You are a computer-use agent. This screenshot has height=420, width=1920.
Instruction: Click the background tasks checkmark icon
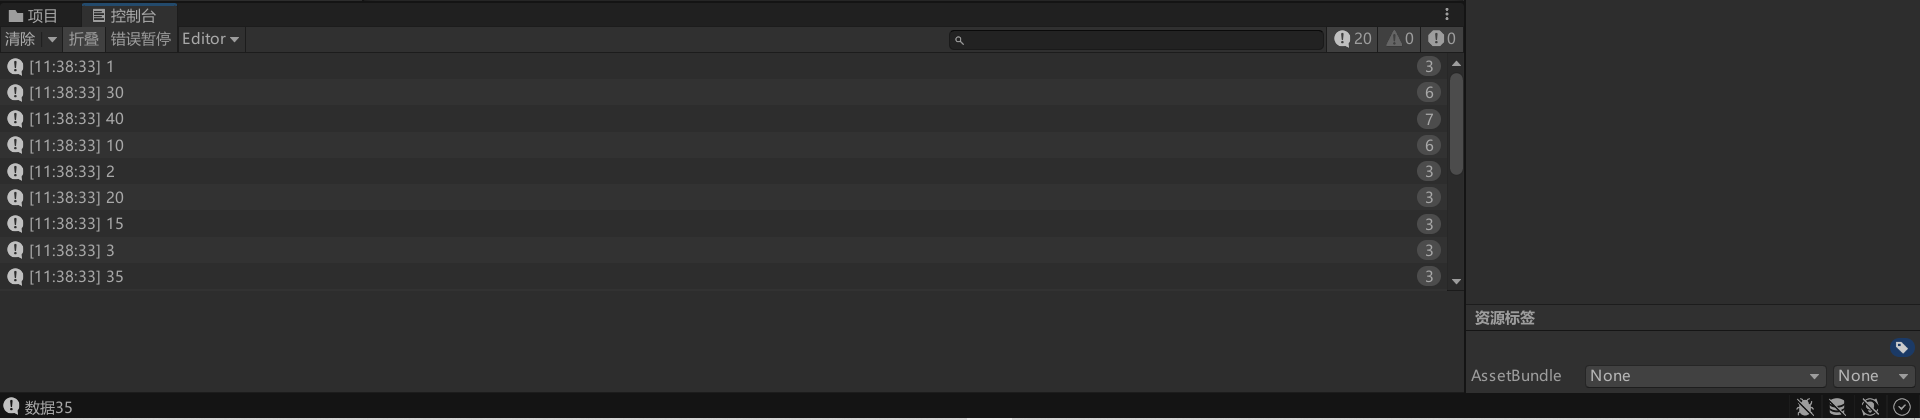pyautogui.click(x=1902, y=407)
